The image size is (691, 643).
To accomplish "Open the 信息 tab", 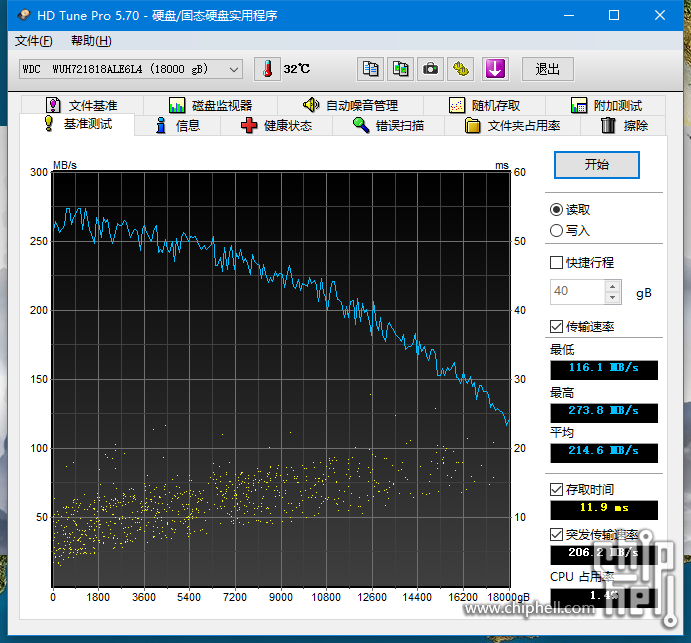I will click(178, 126).
